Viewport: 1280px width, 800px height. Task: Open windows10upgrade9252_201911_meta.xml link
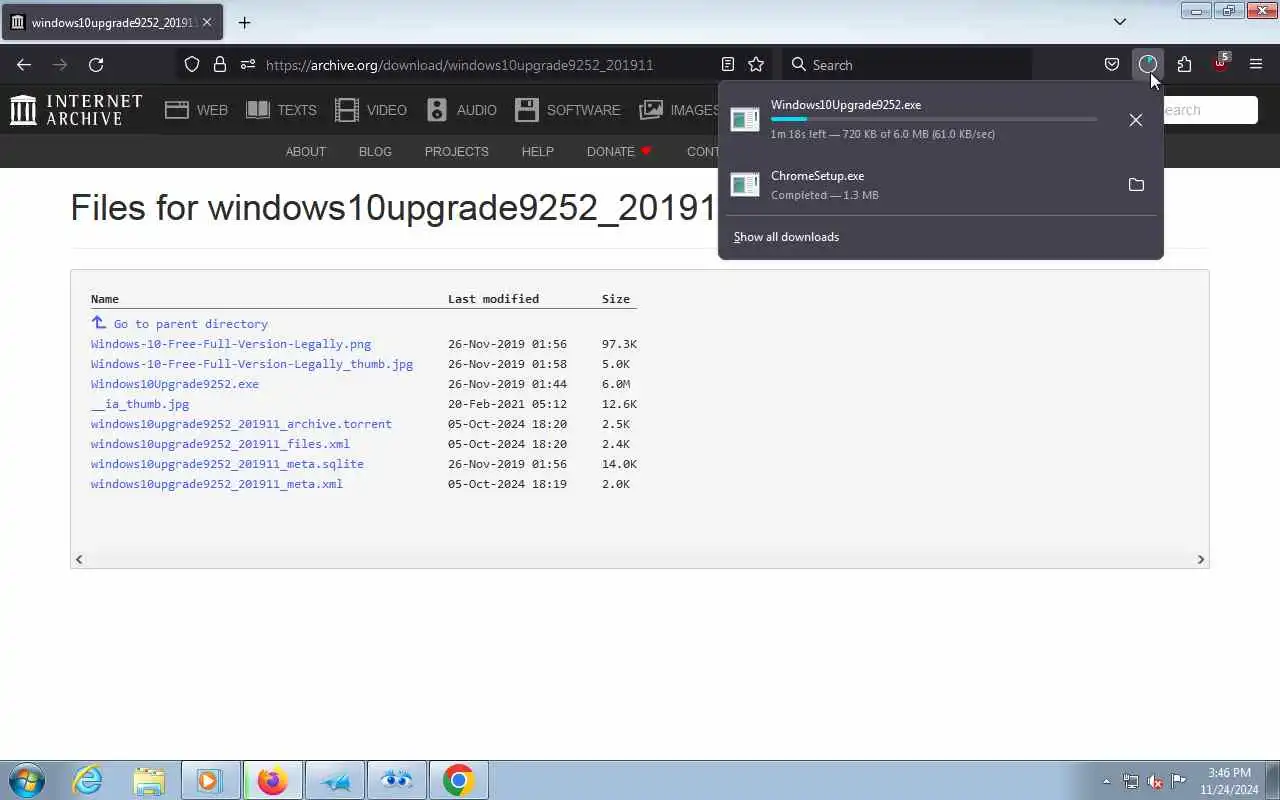pos(217,484)
